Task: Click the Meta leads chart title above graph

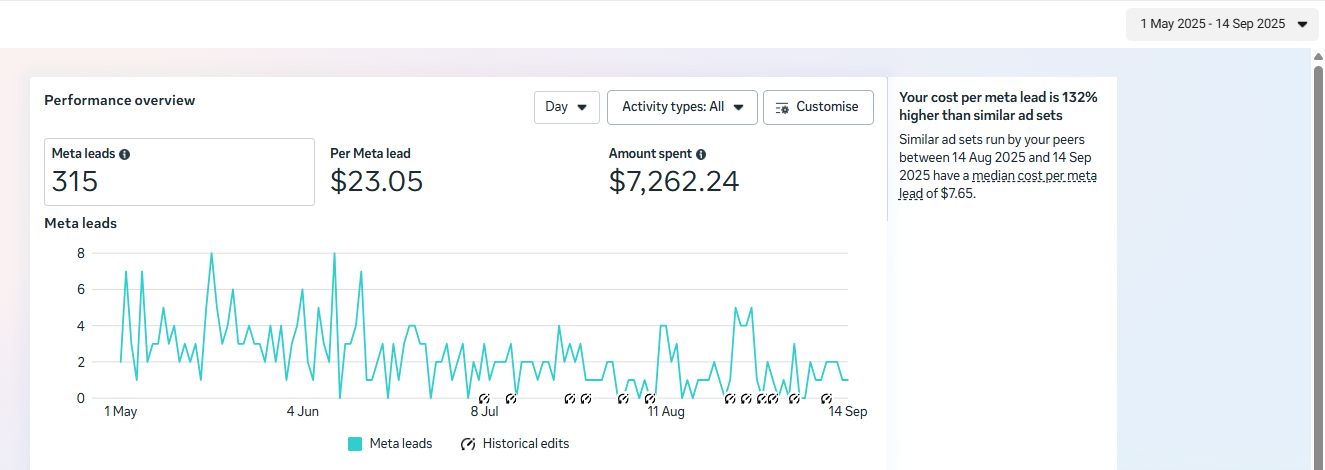Action: (81, 224)
